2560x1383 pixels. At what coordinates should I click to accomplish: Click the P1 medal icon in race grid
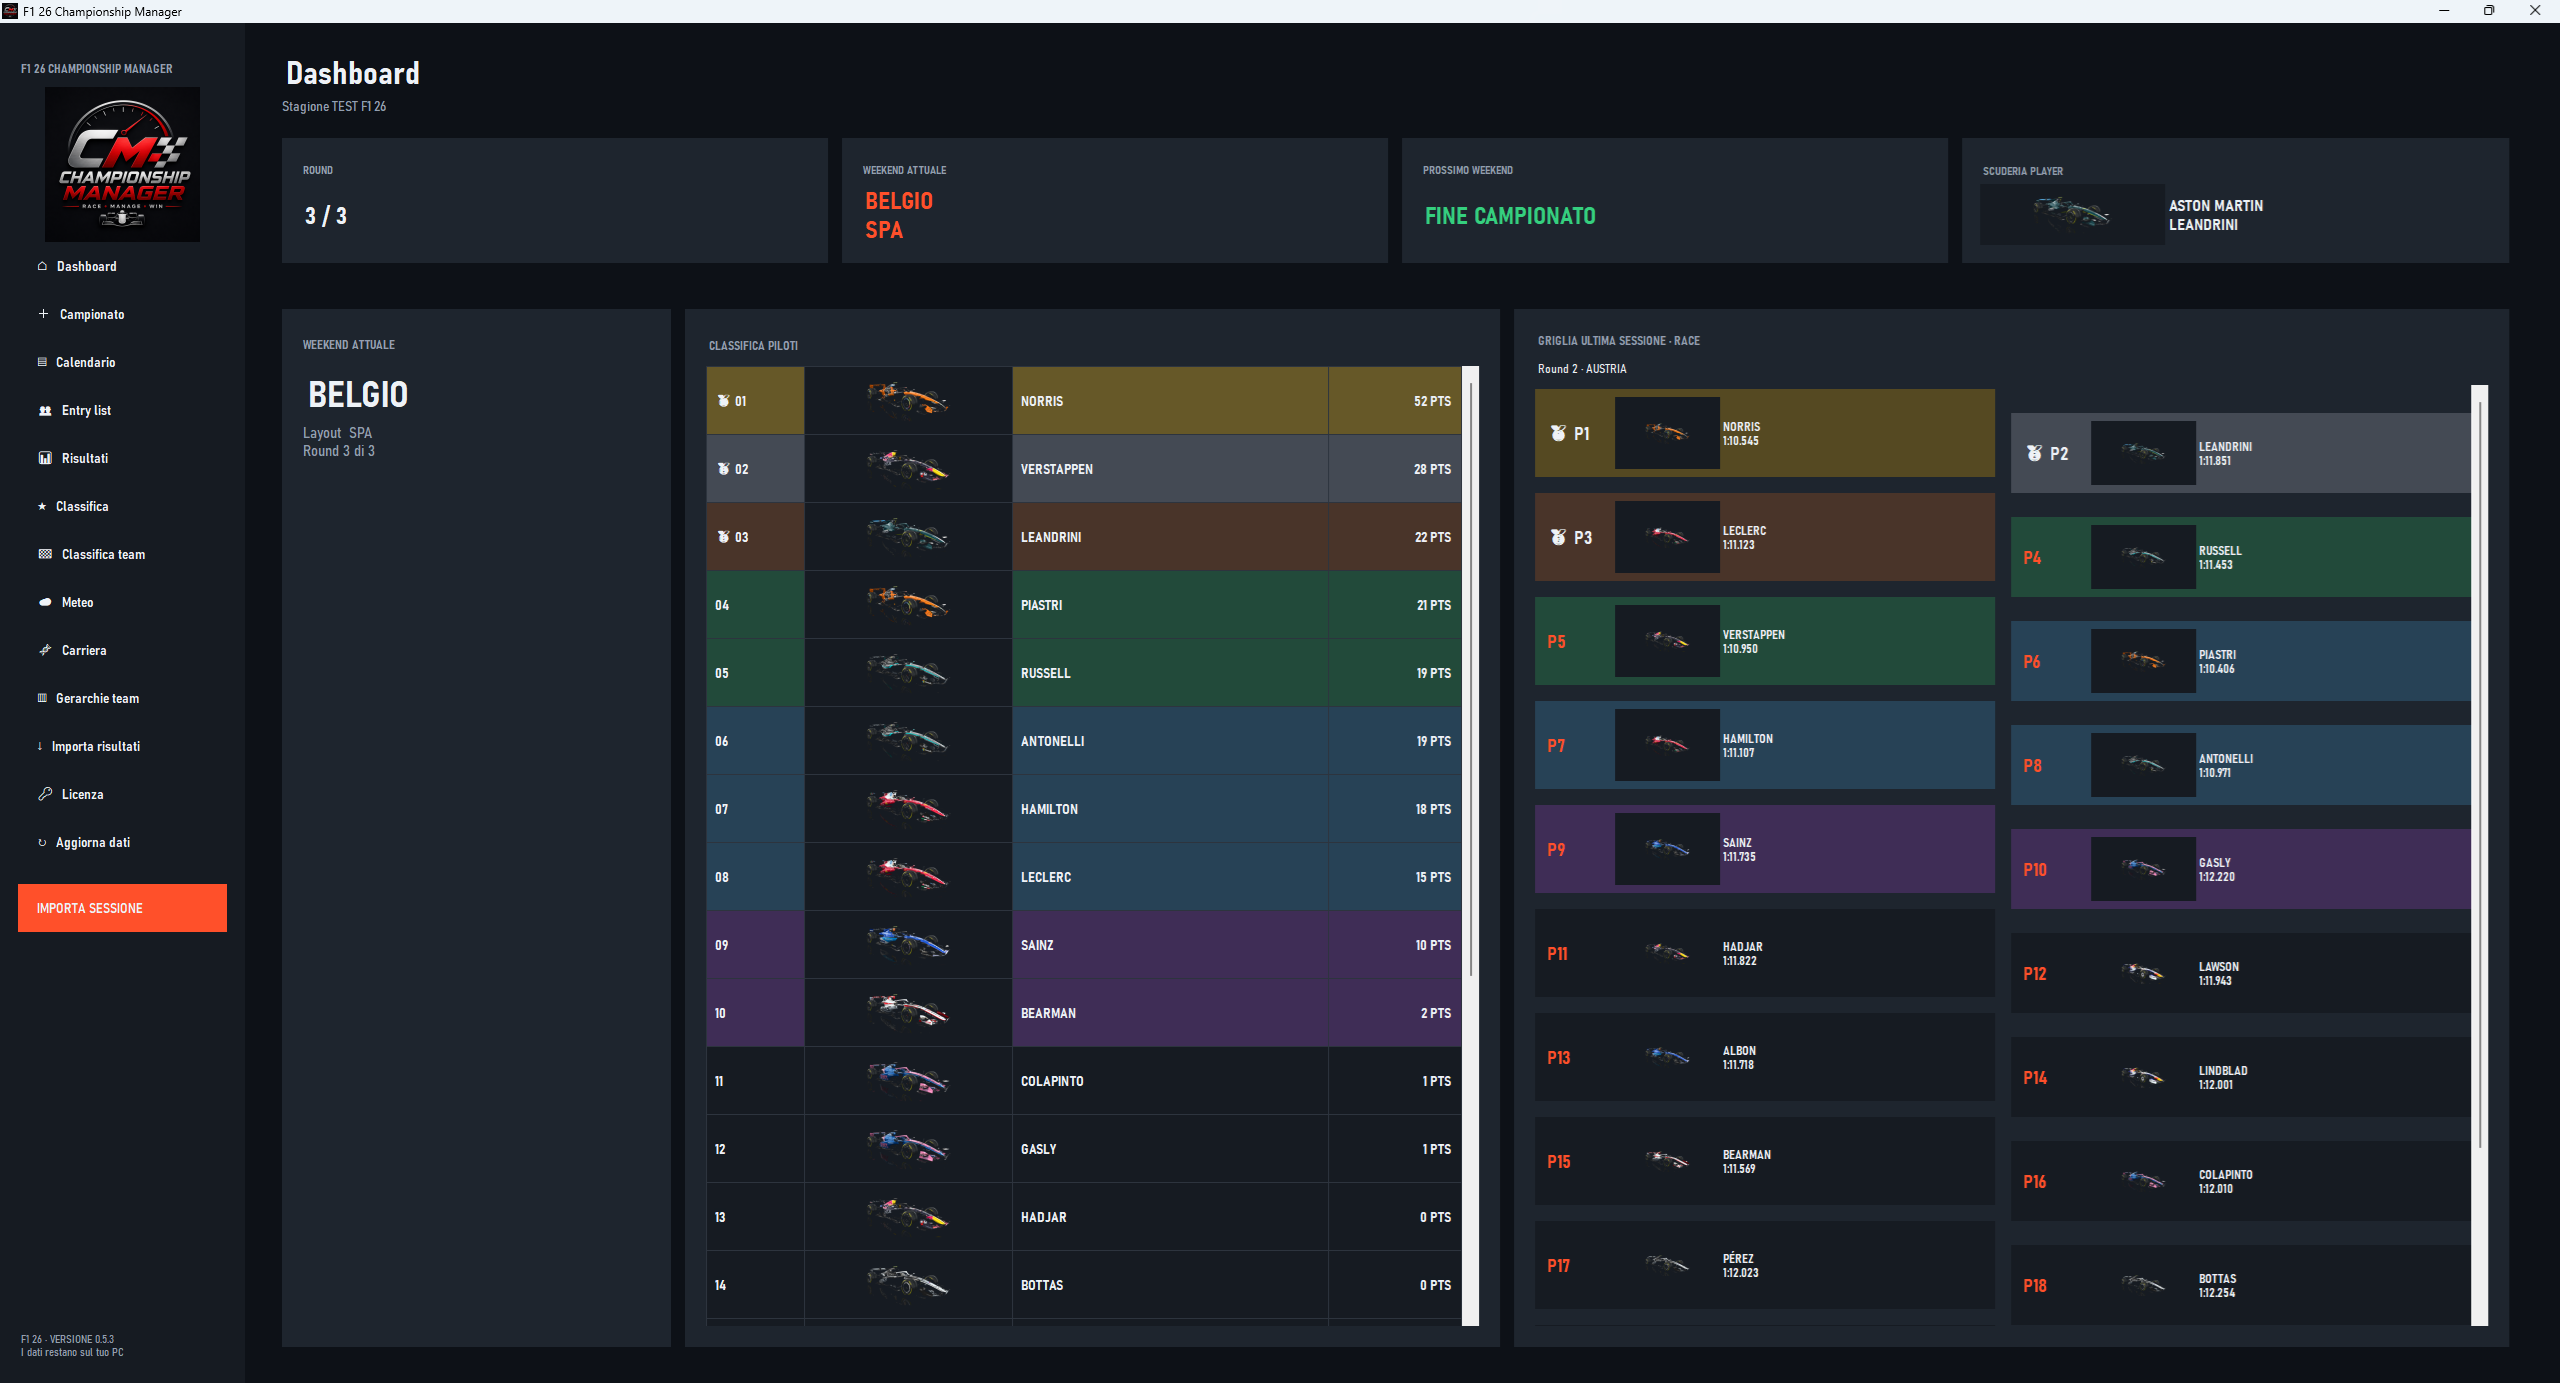point(1558,433)
